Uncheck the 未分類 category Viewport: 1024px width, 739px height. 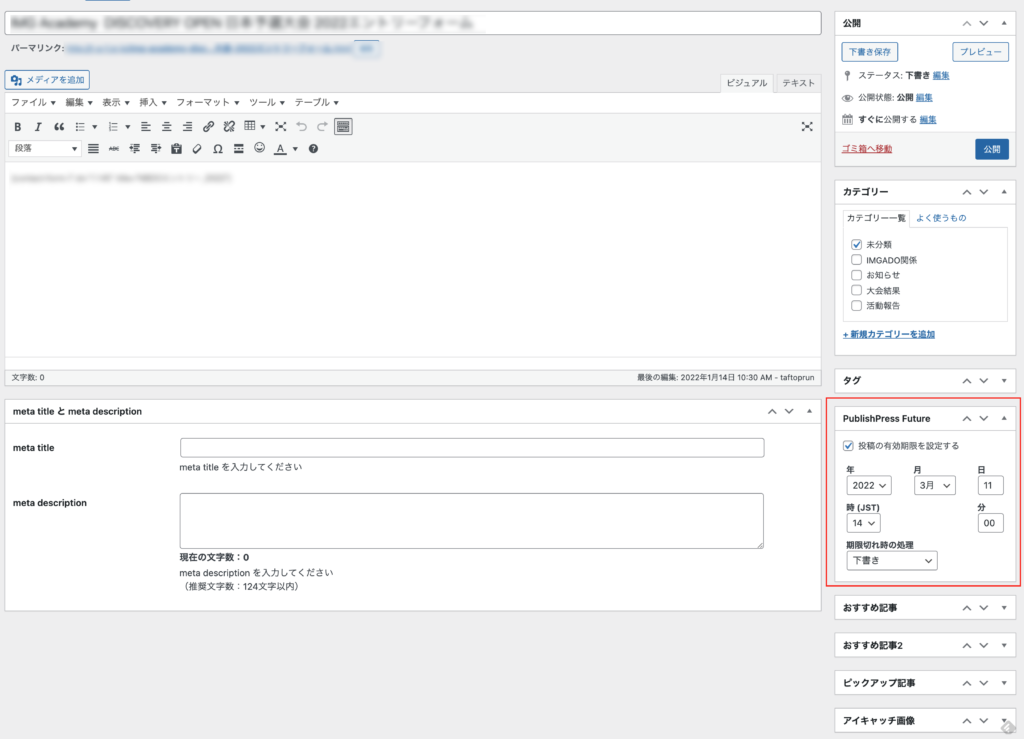click(x=856, y=244)
